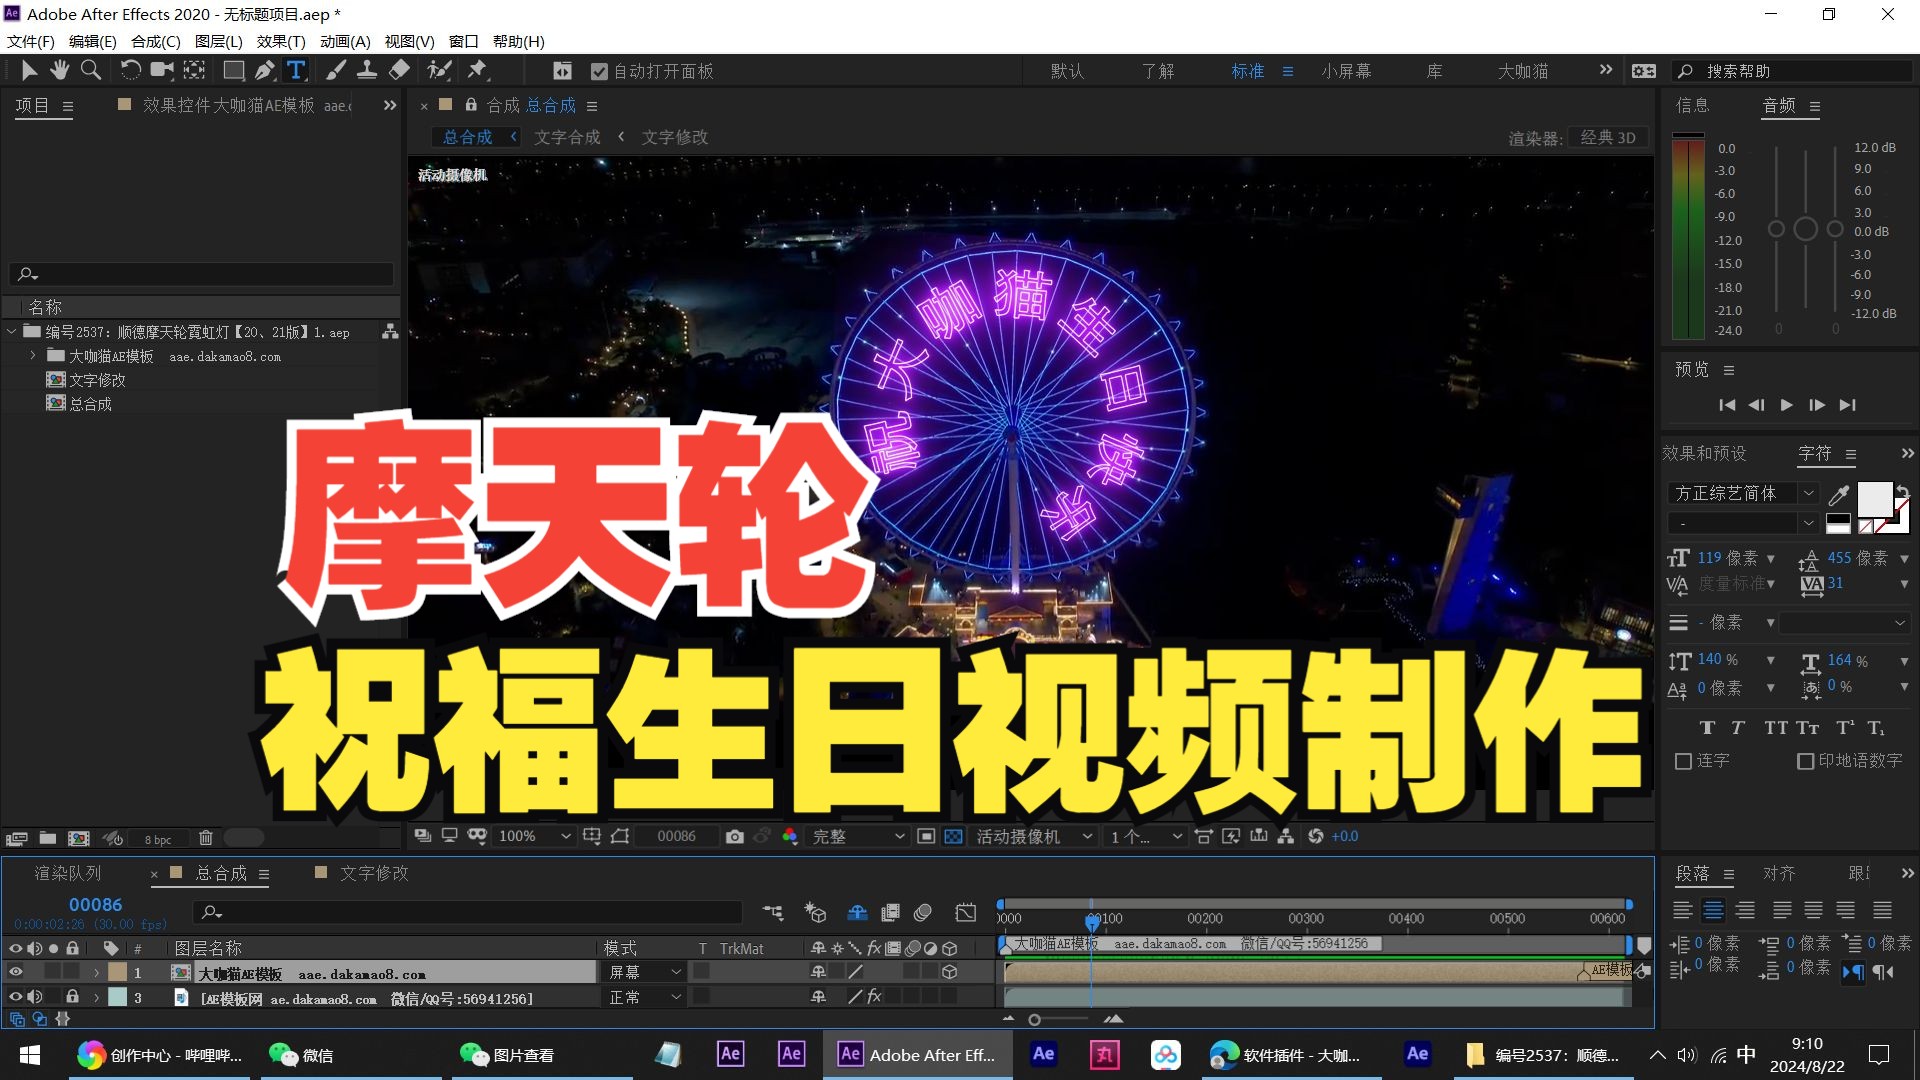Adjust the center audio level slider
1920x1080 pixels.
click(x=1805, y=229)
